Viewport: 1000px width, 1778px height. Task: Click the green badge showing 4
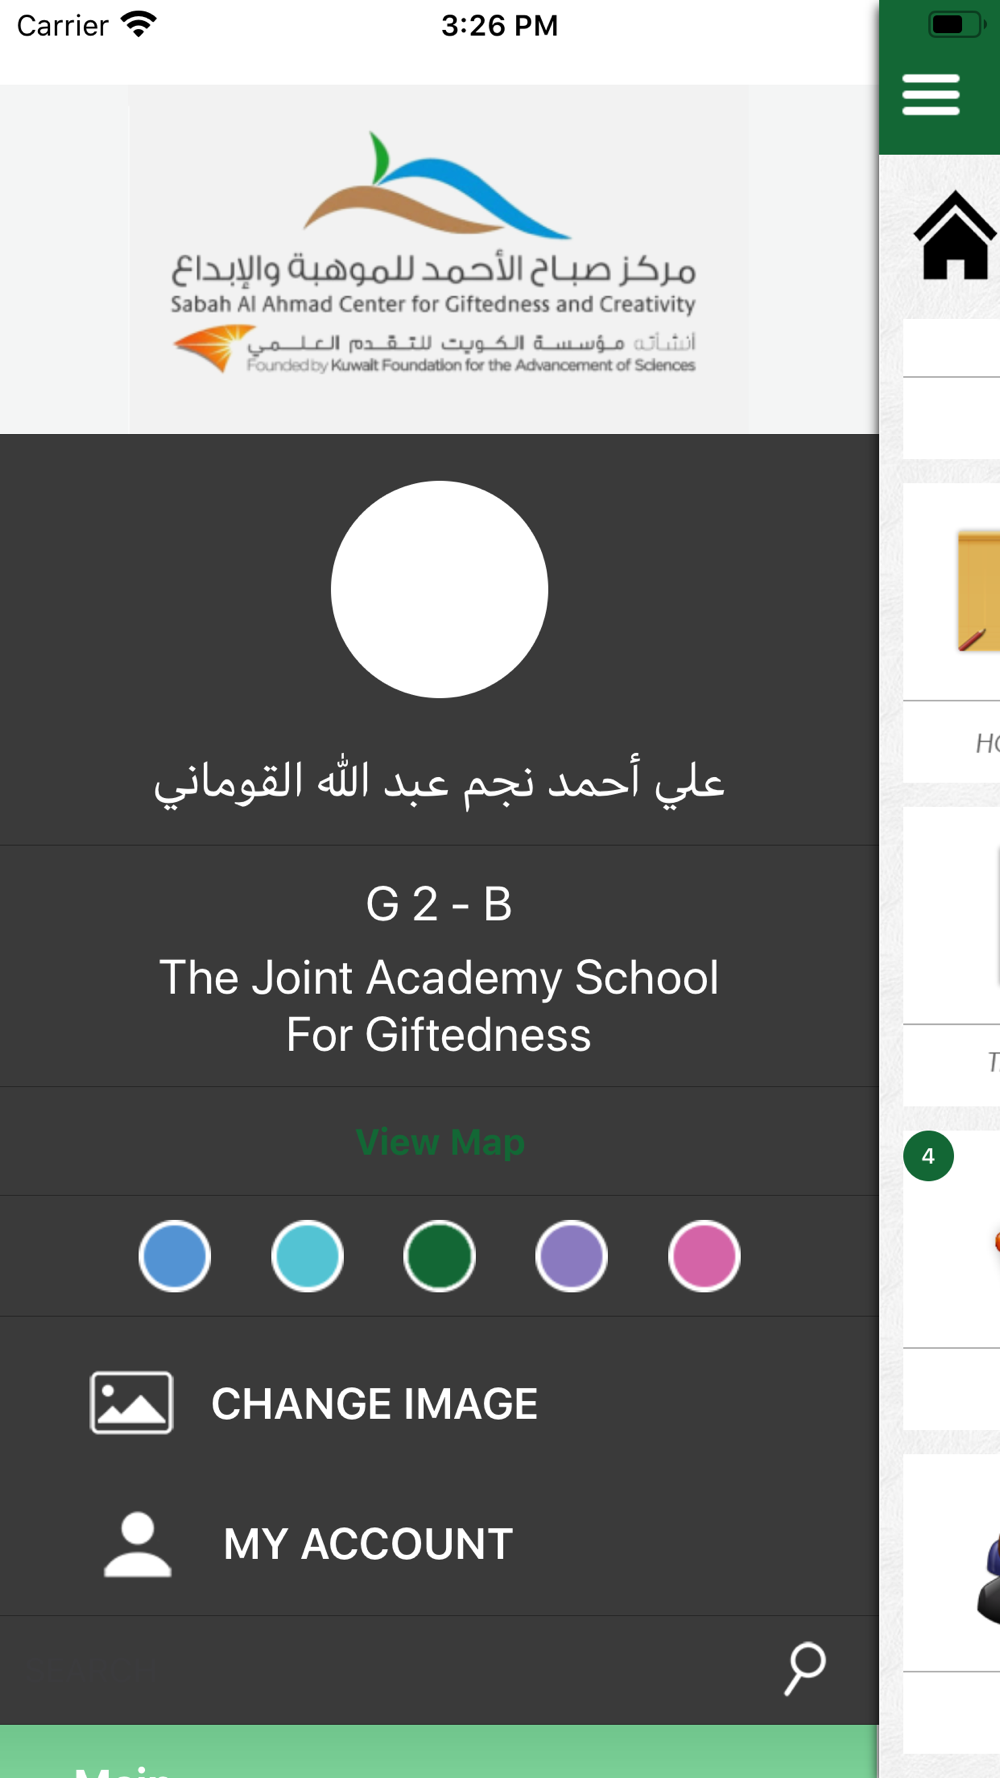pyautogui.click(x=928, y=1156)
